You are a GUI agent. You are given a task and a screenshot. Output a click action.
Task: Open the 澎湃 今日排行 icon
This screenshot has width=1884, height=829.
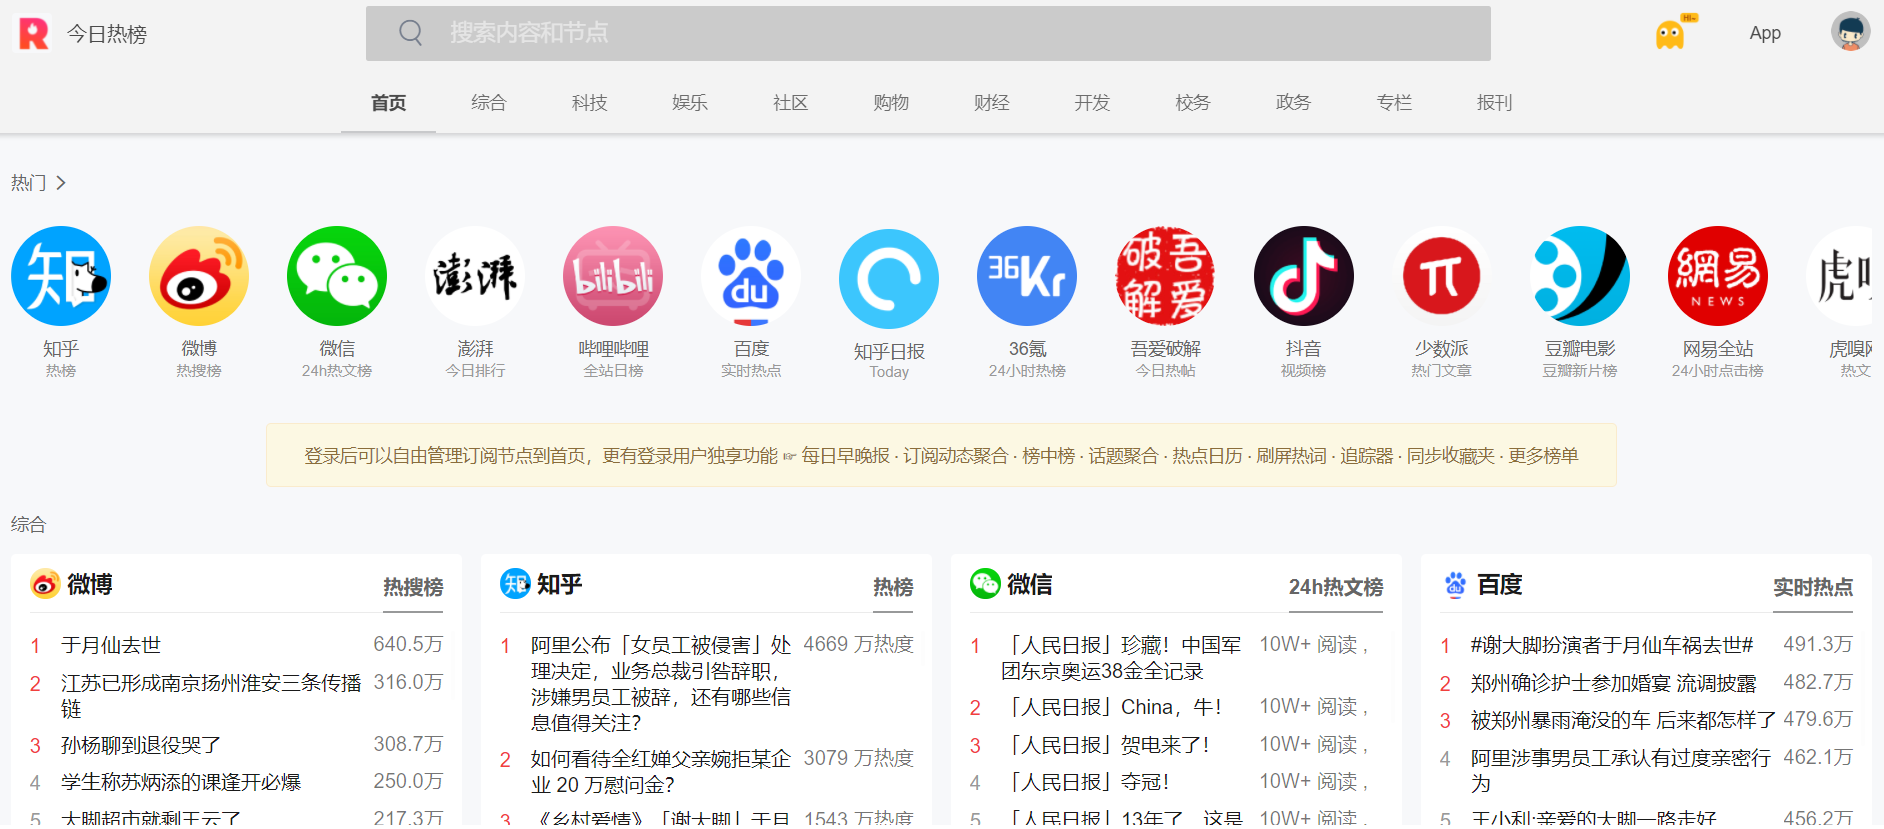click(475, 276)
